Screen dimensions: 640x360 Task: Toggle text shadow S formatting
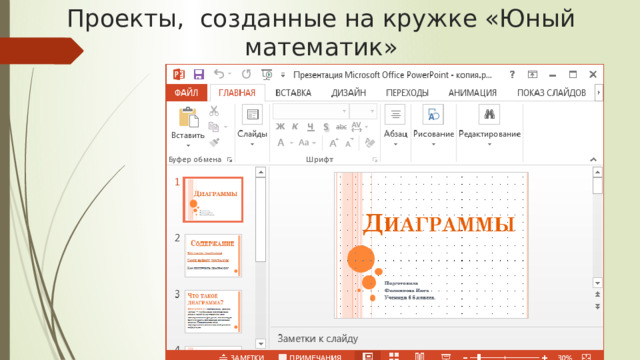pos(326,127)
